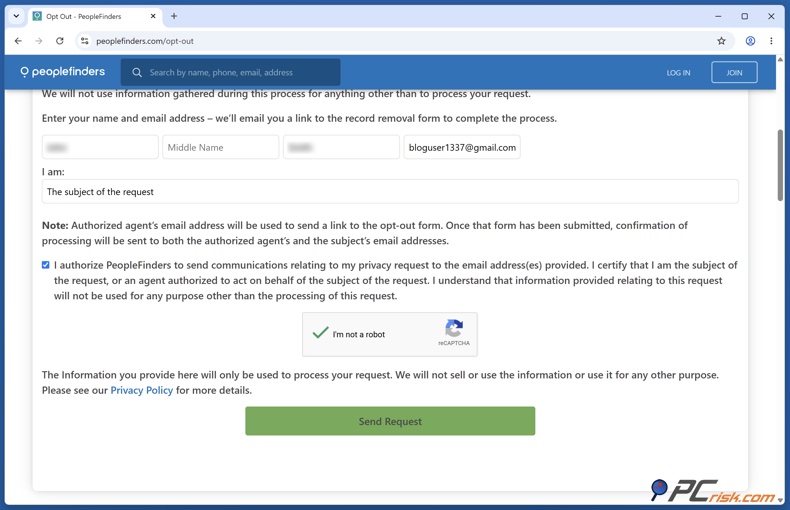Maximize the Chrome window

pyautogui.click(x=745, y=16)
